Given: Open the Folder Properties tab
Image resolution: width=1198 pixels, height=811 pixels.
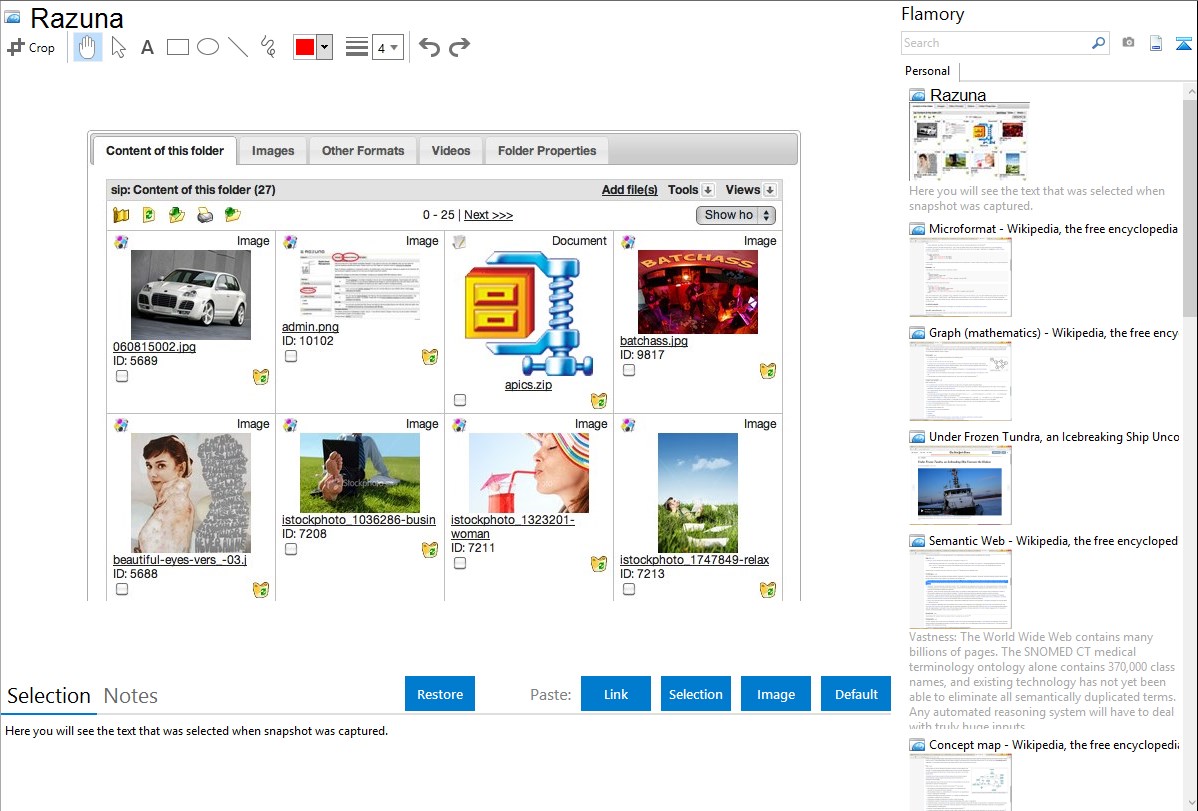Looking at the screenshot, I should (547, 151).
